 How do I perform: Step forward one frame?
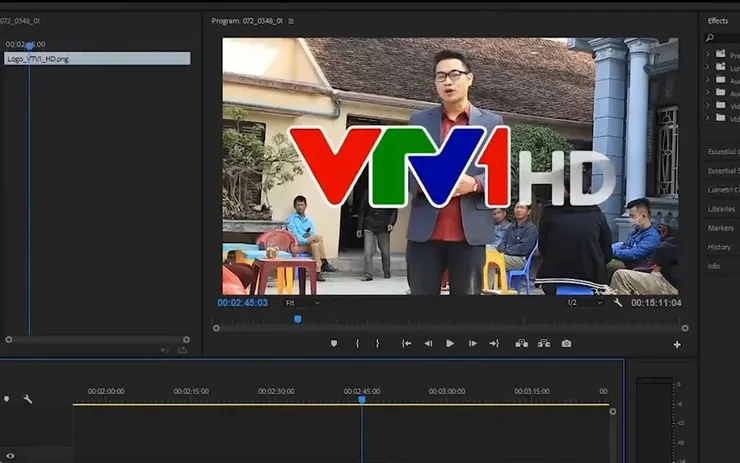pyautogui.click(x=472, y=344)
